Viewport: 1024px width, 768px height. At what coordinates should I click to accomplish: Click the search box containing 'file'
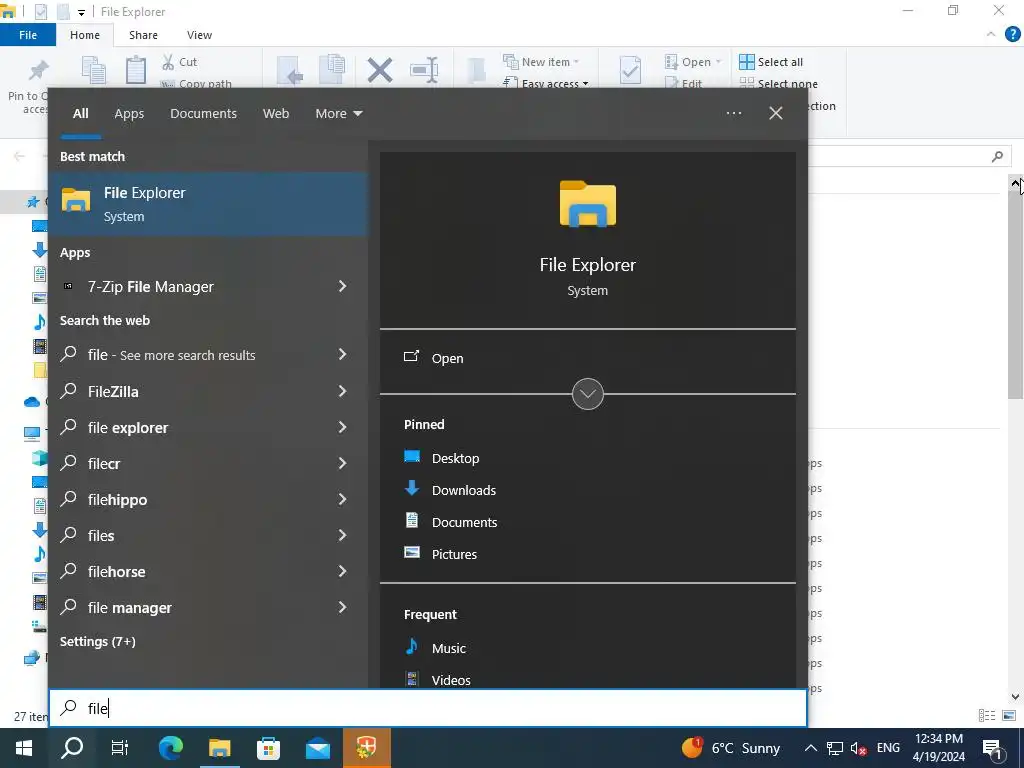428,708
